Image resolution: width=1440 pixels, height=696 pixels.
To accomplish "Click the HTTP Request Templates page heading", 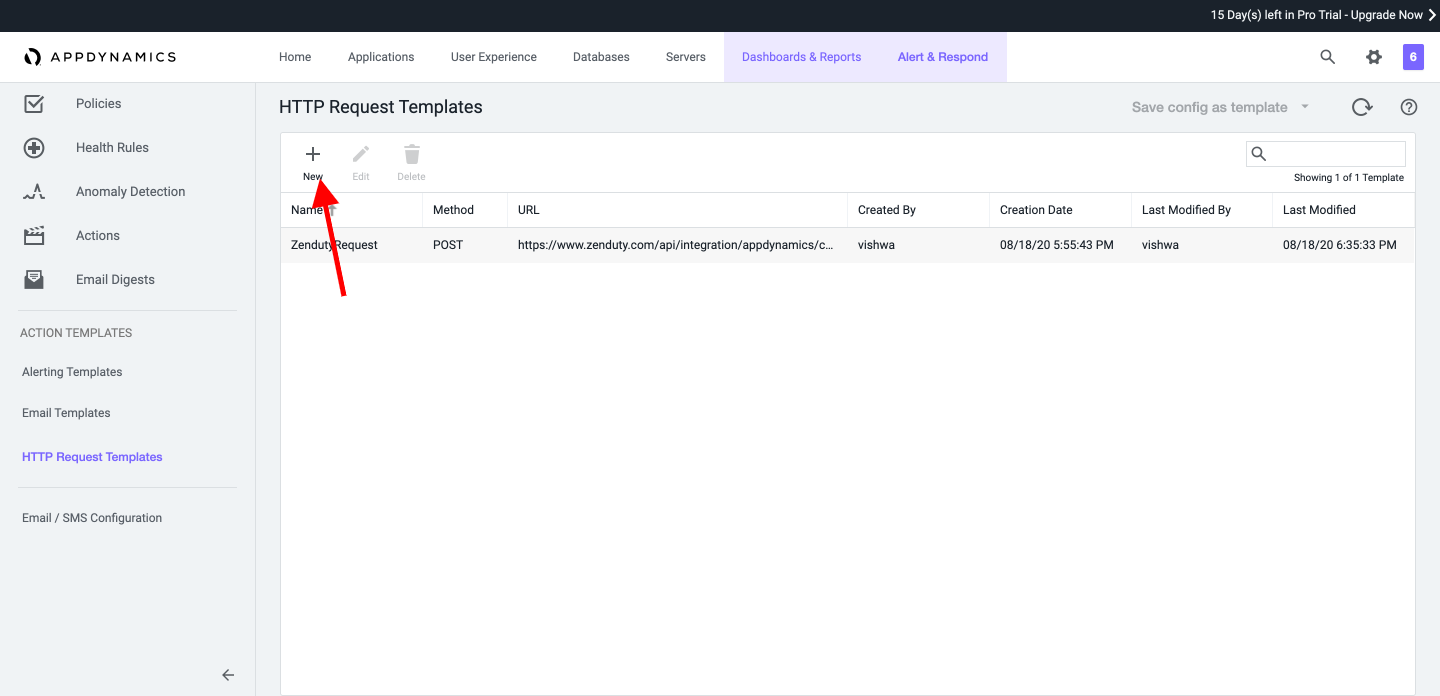I will (x=381, y=107).
